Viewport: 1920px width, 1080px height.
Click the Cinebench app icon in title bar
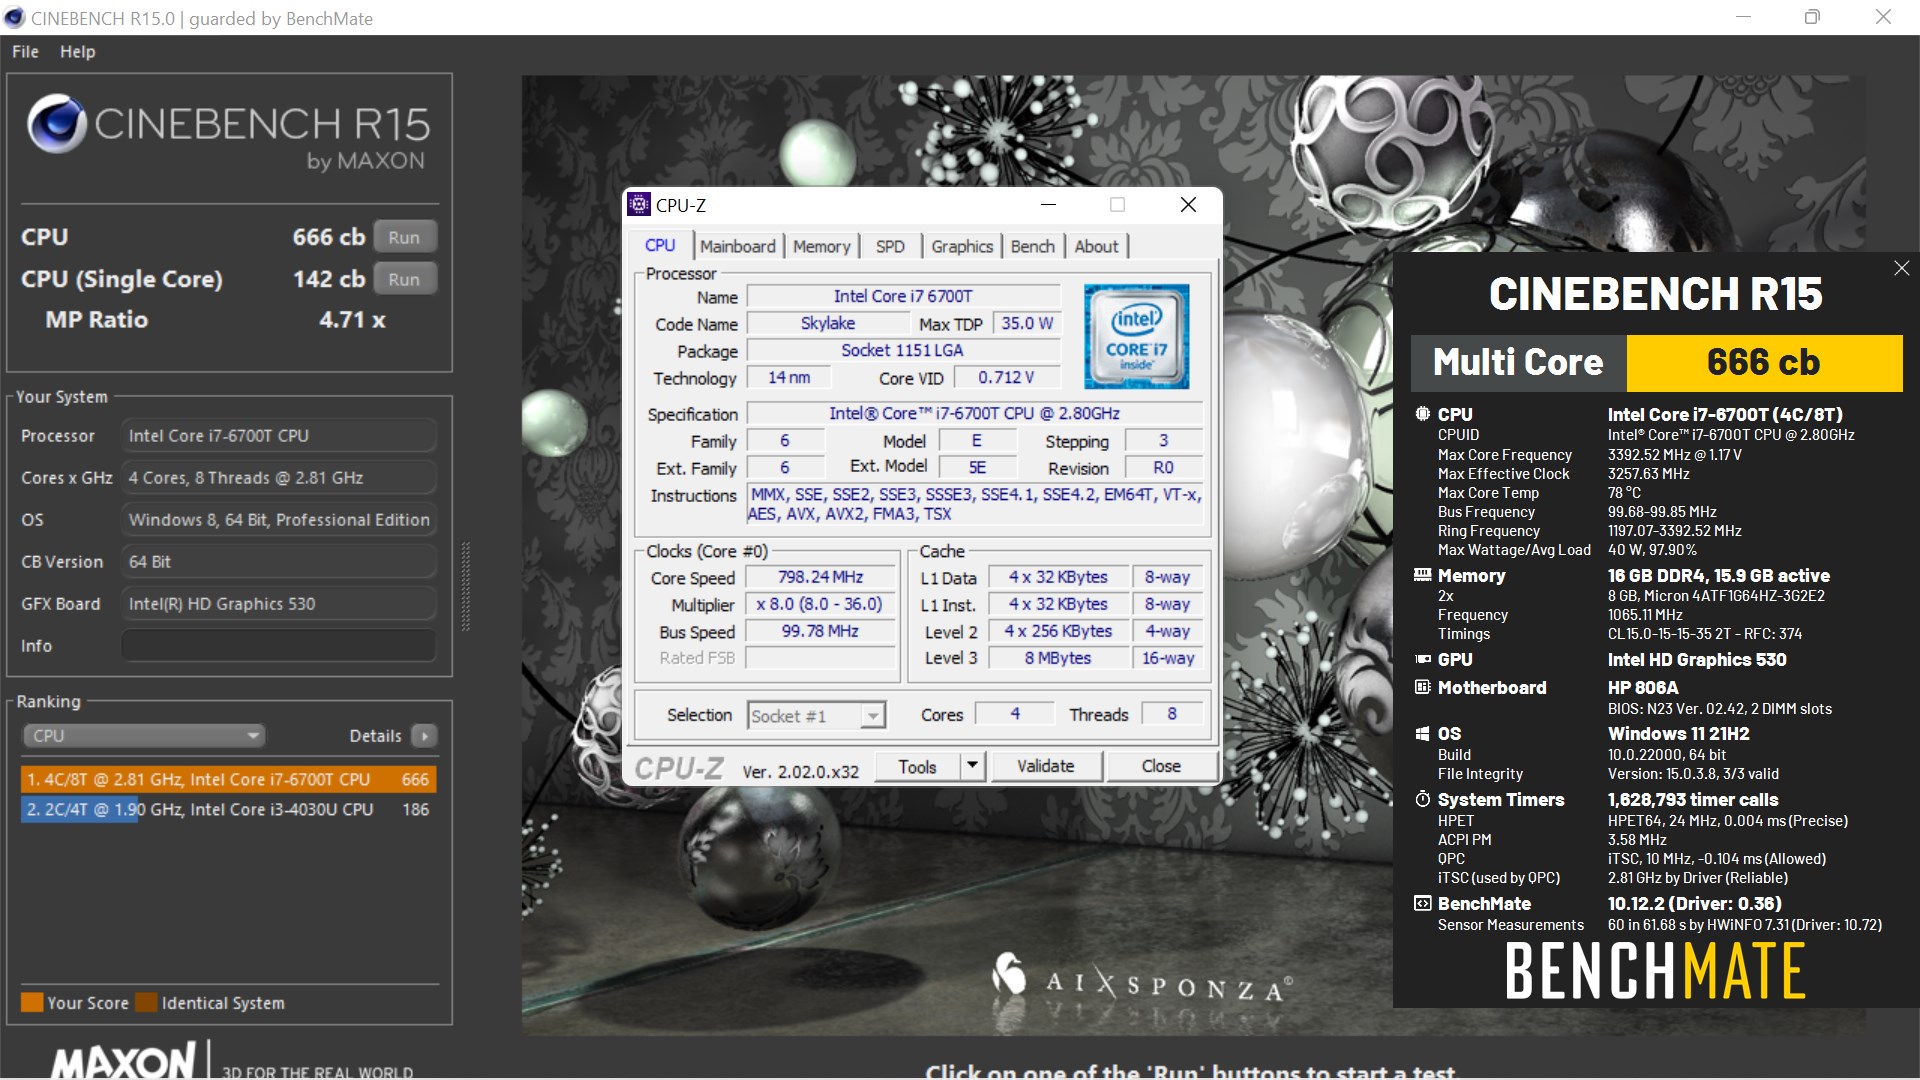pos(14,18)
